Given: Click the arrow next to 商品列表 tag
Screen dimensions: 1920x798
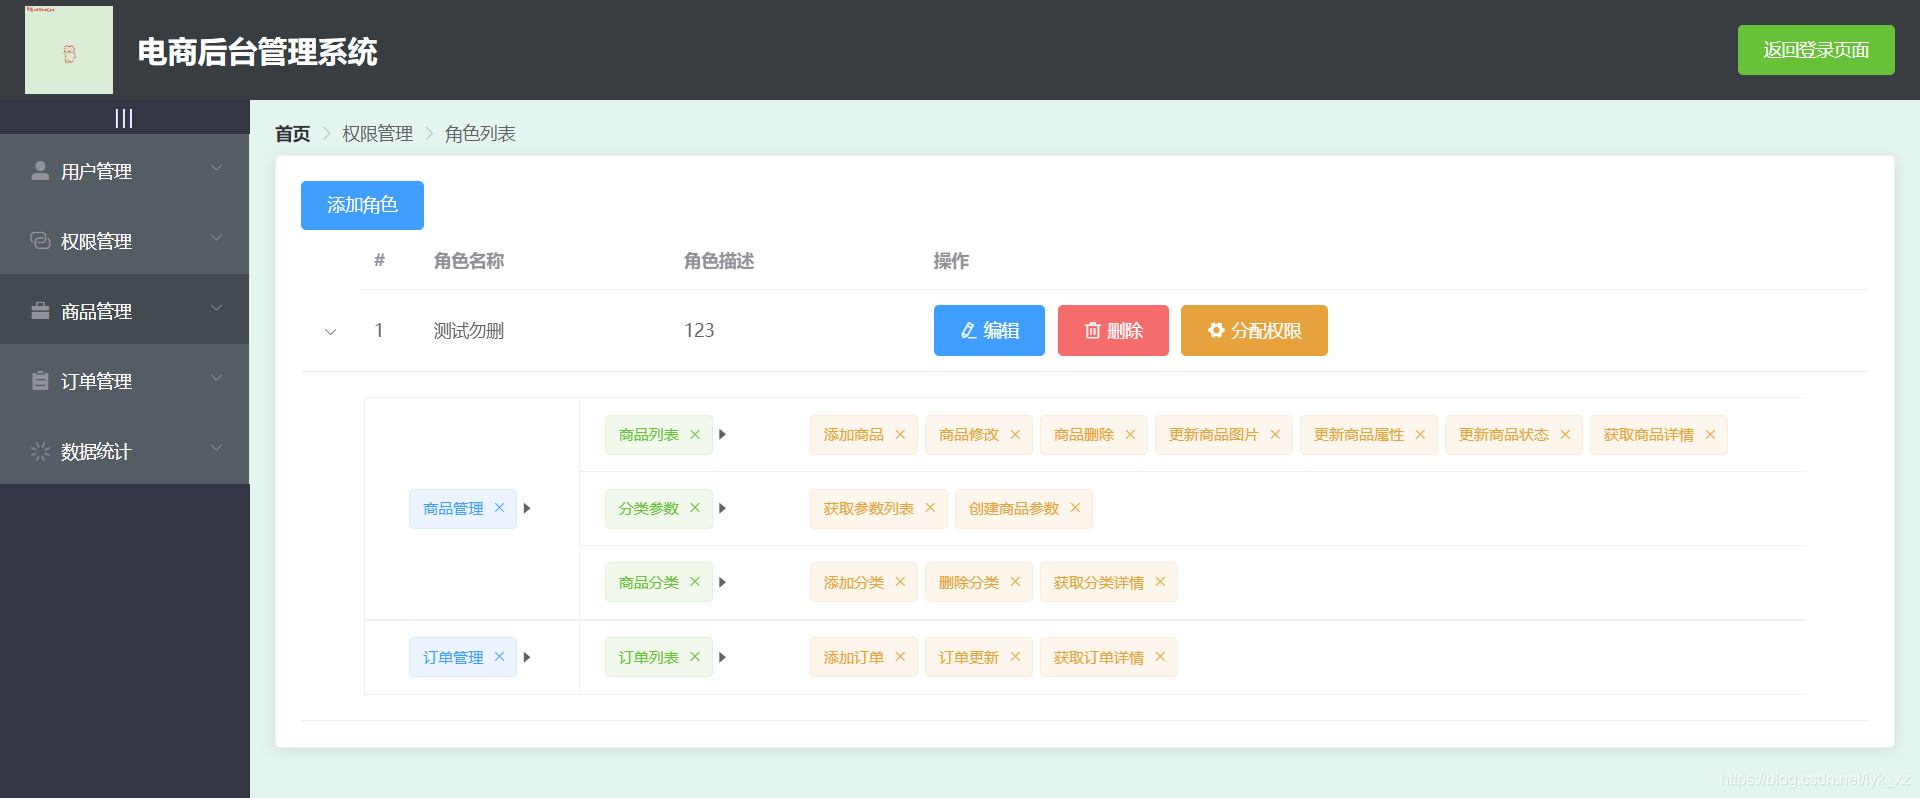Looking at the screenshot, I should (722, 434).
